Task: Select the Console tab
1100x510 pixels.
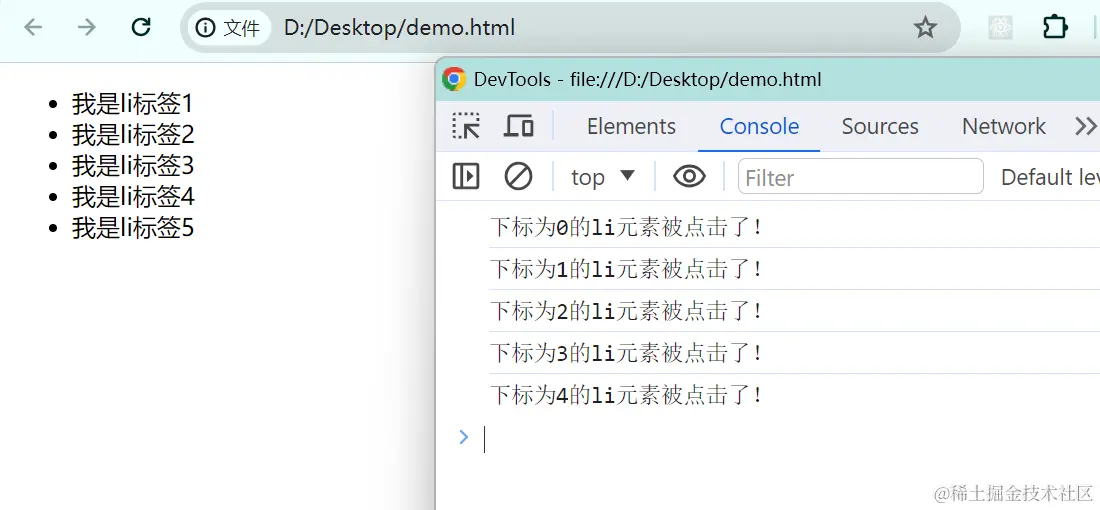Action: point(759,126)
